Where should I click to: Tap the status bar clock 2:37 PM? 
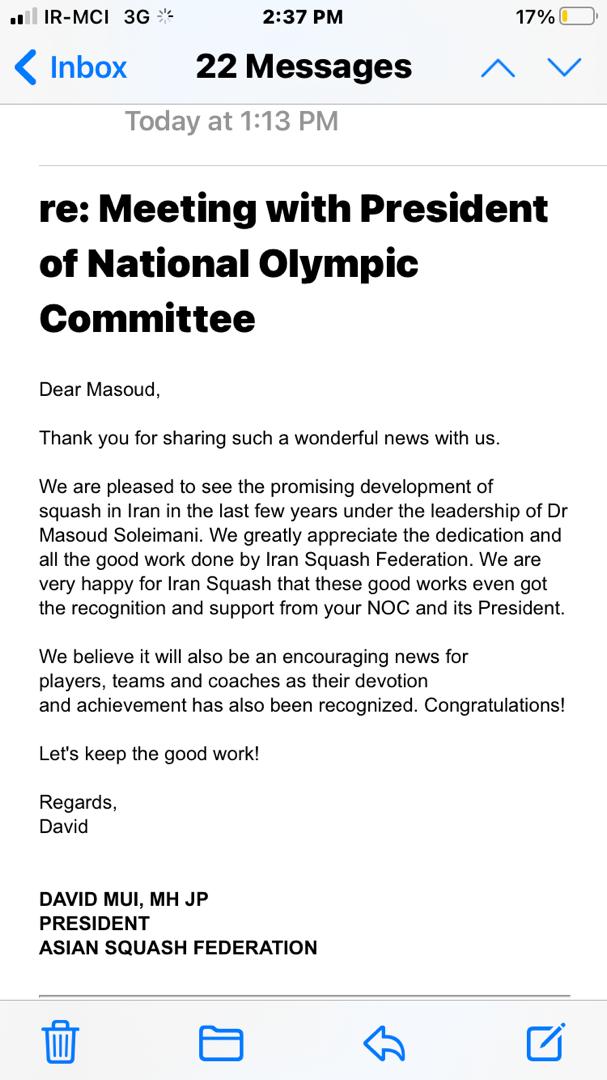click(302, 17)
